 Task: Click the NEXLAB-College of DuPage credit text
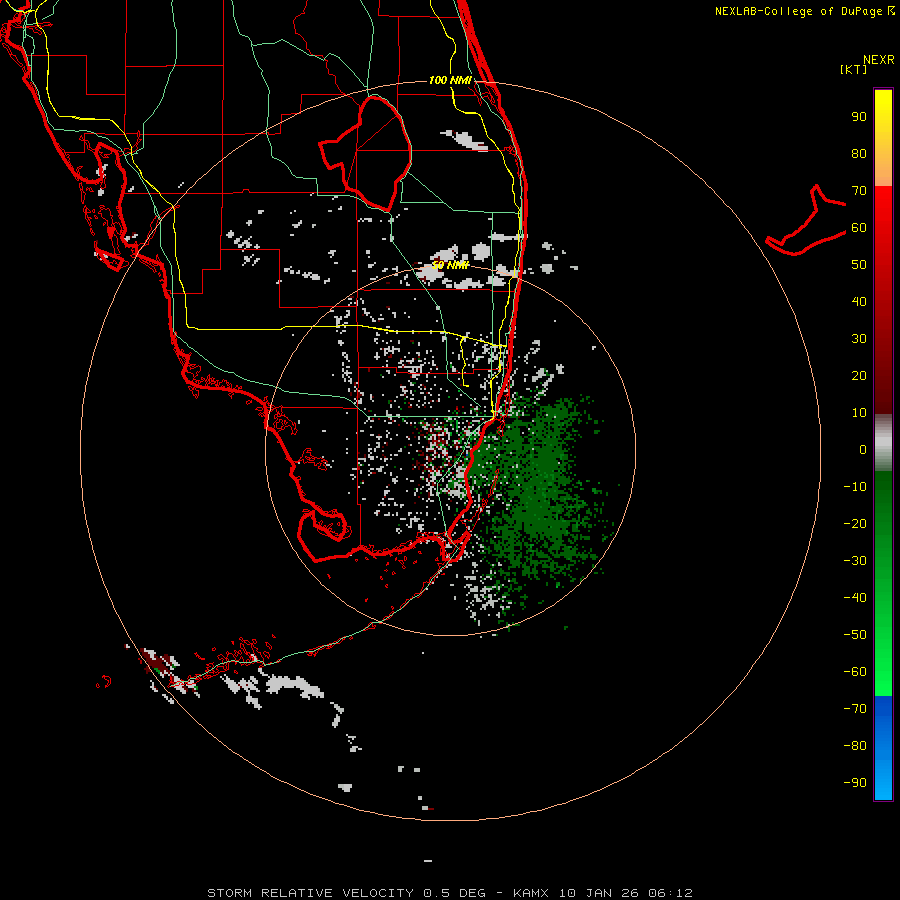tap(804, 11)
